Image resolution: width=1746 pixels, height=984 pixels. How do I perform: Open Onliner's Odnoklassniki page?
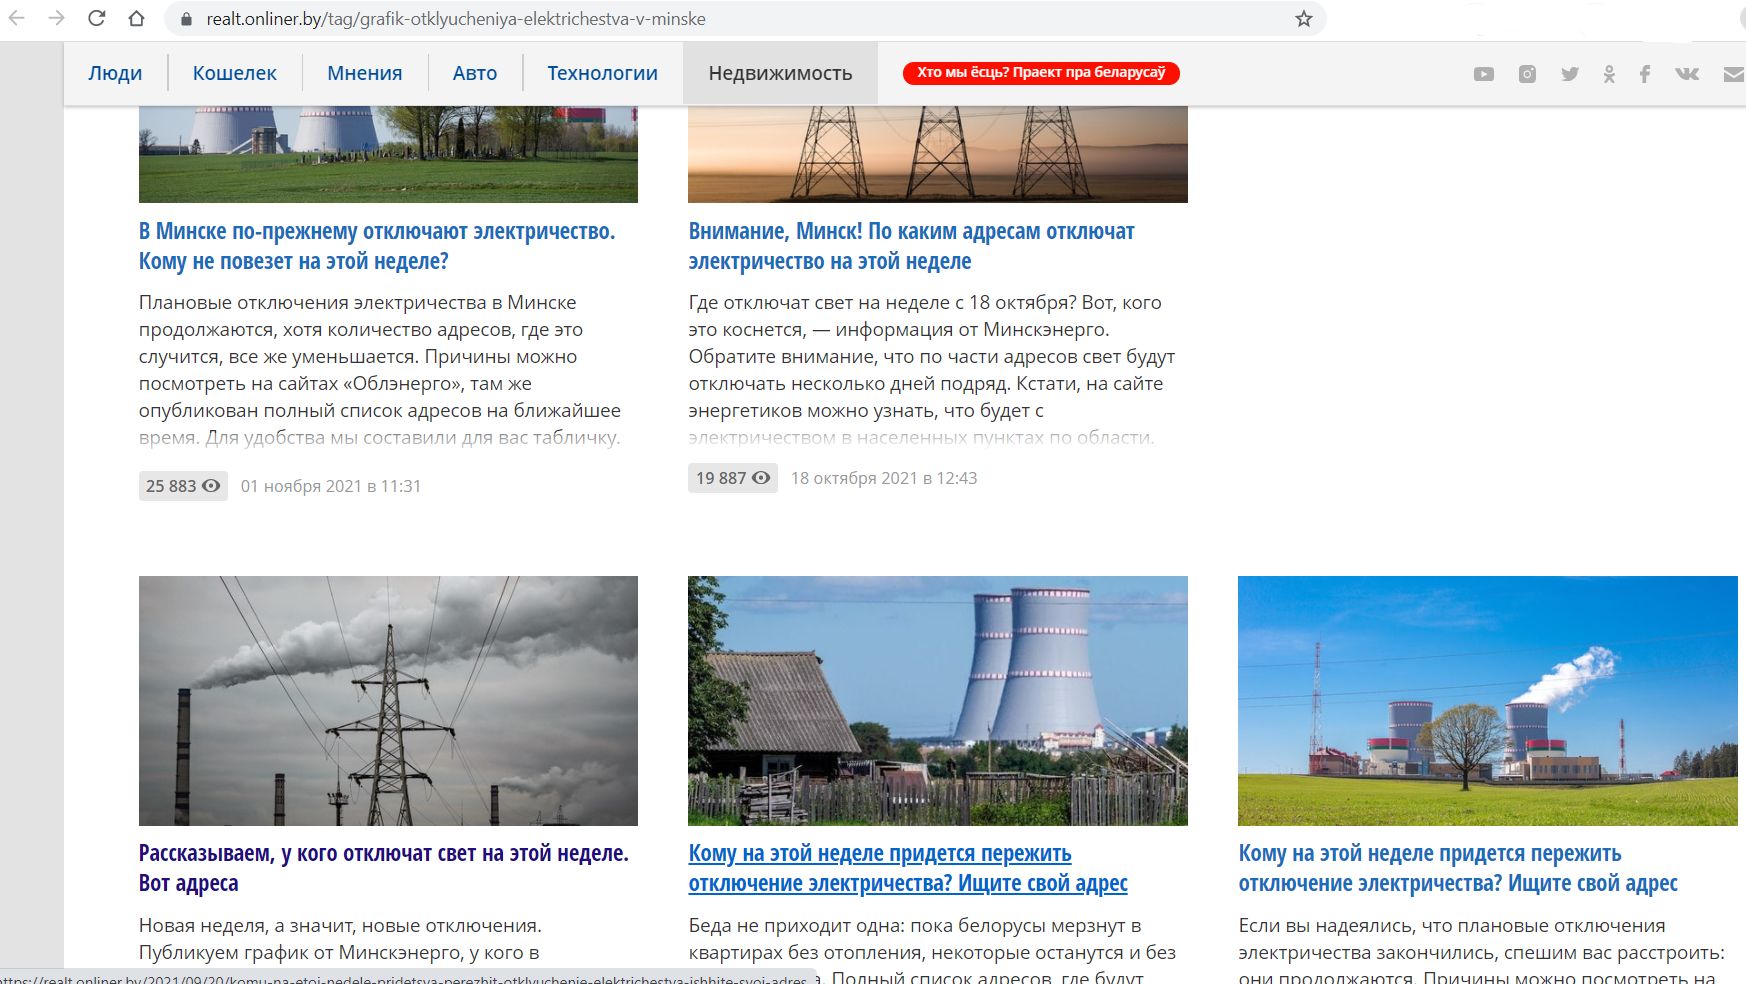1609,74
